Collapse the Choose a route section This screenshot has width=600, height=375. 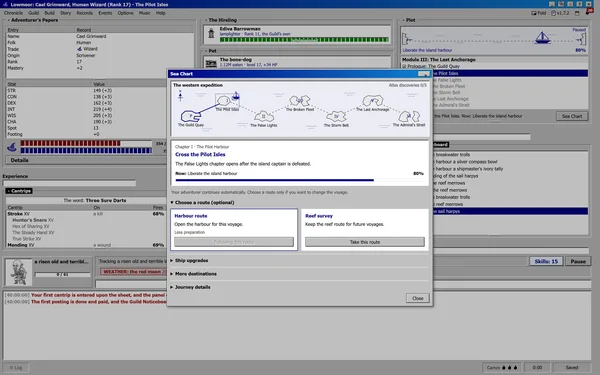pos(202,202)
